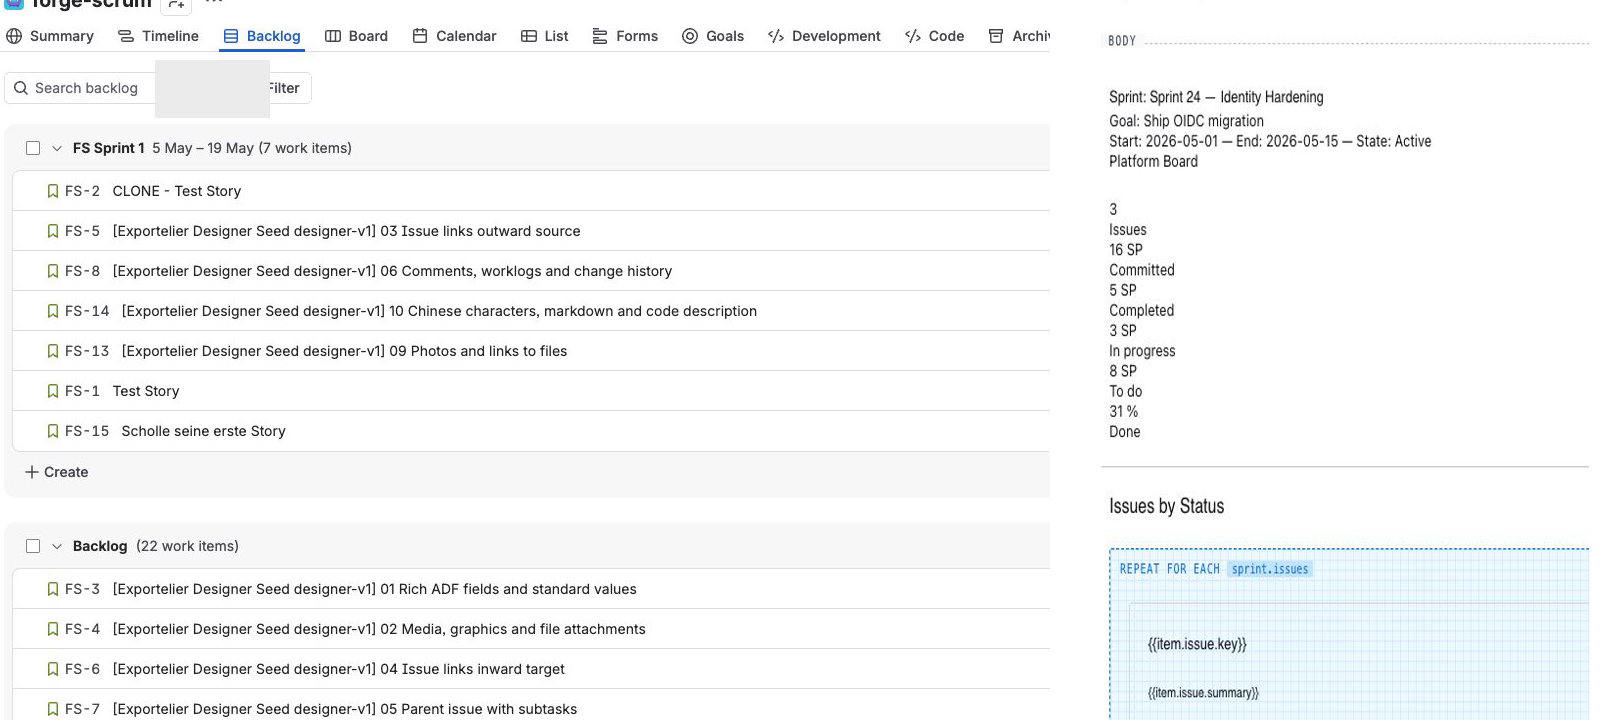Click the Goals target icon
Image resolution: width=1600 pixels, height=720 pixels.
click(690, 36)
